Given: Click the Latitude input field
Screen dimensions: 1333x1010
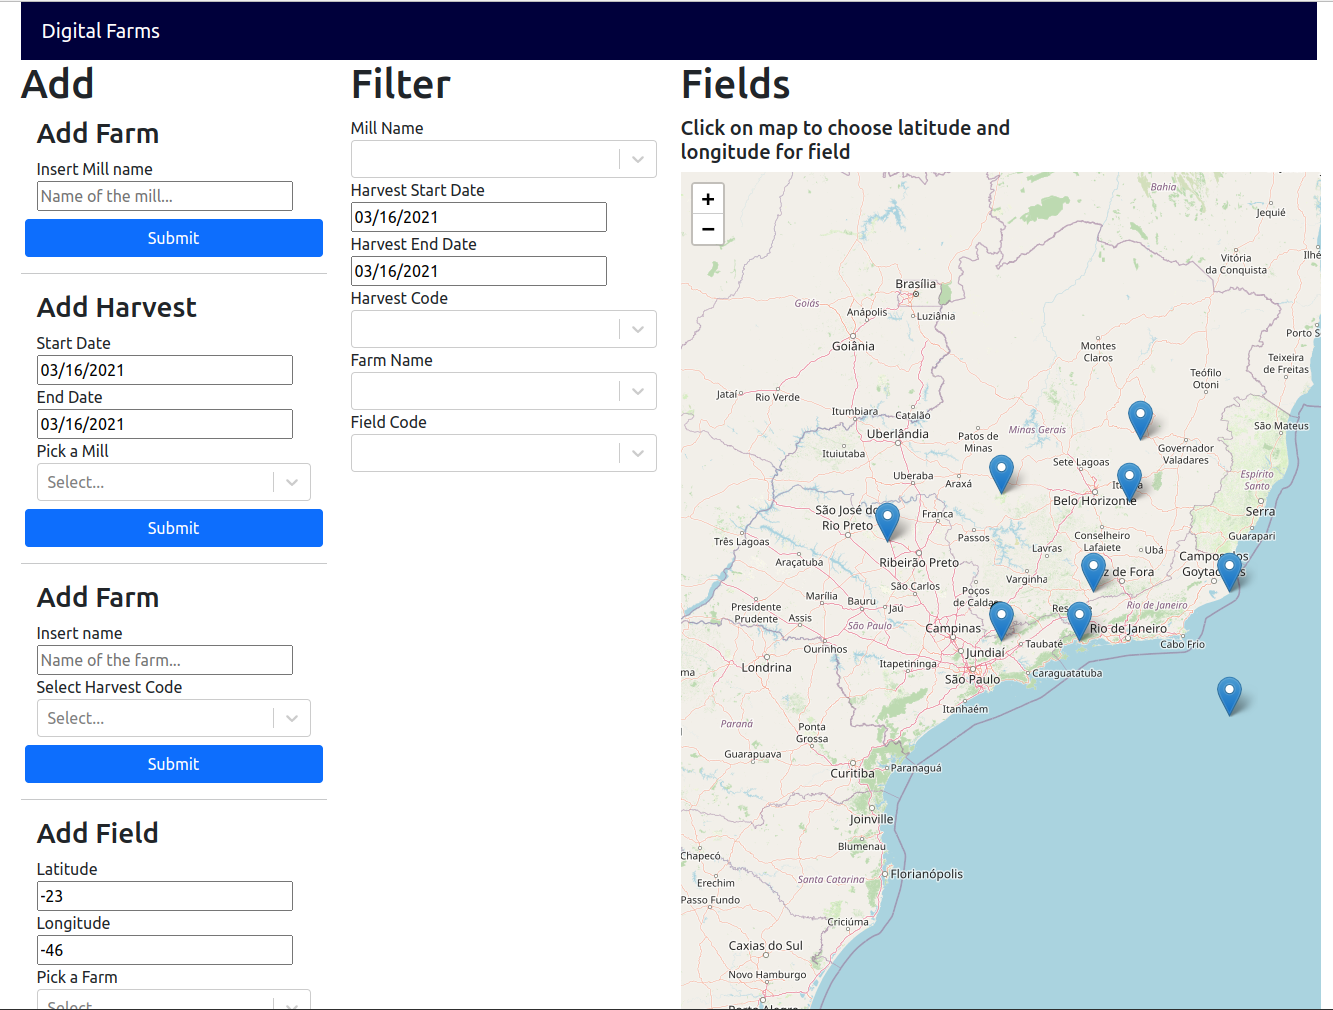Looking at the screenshot, I should 165,896.
